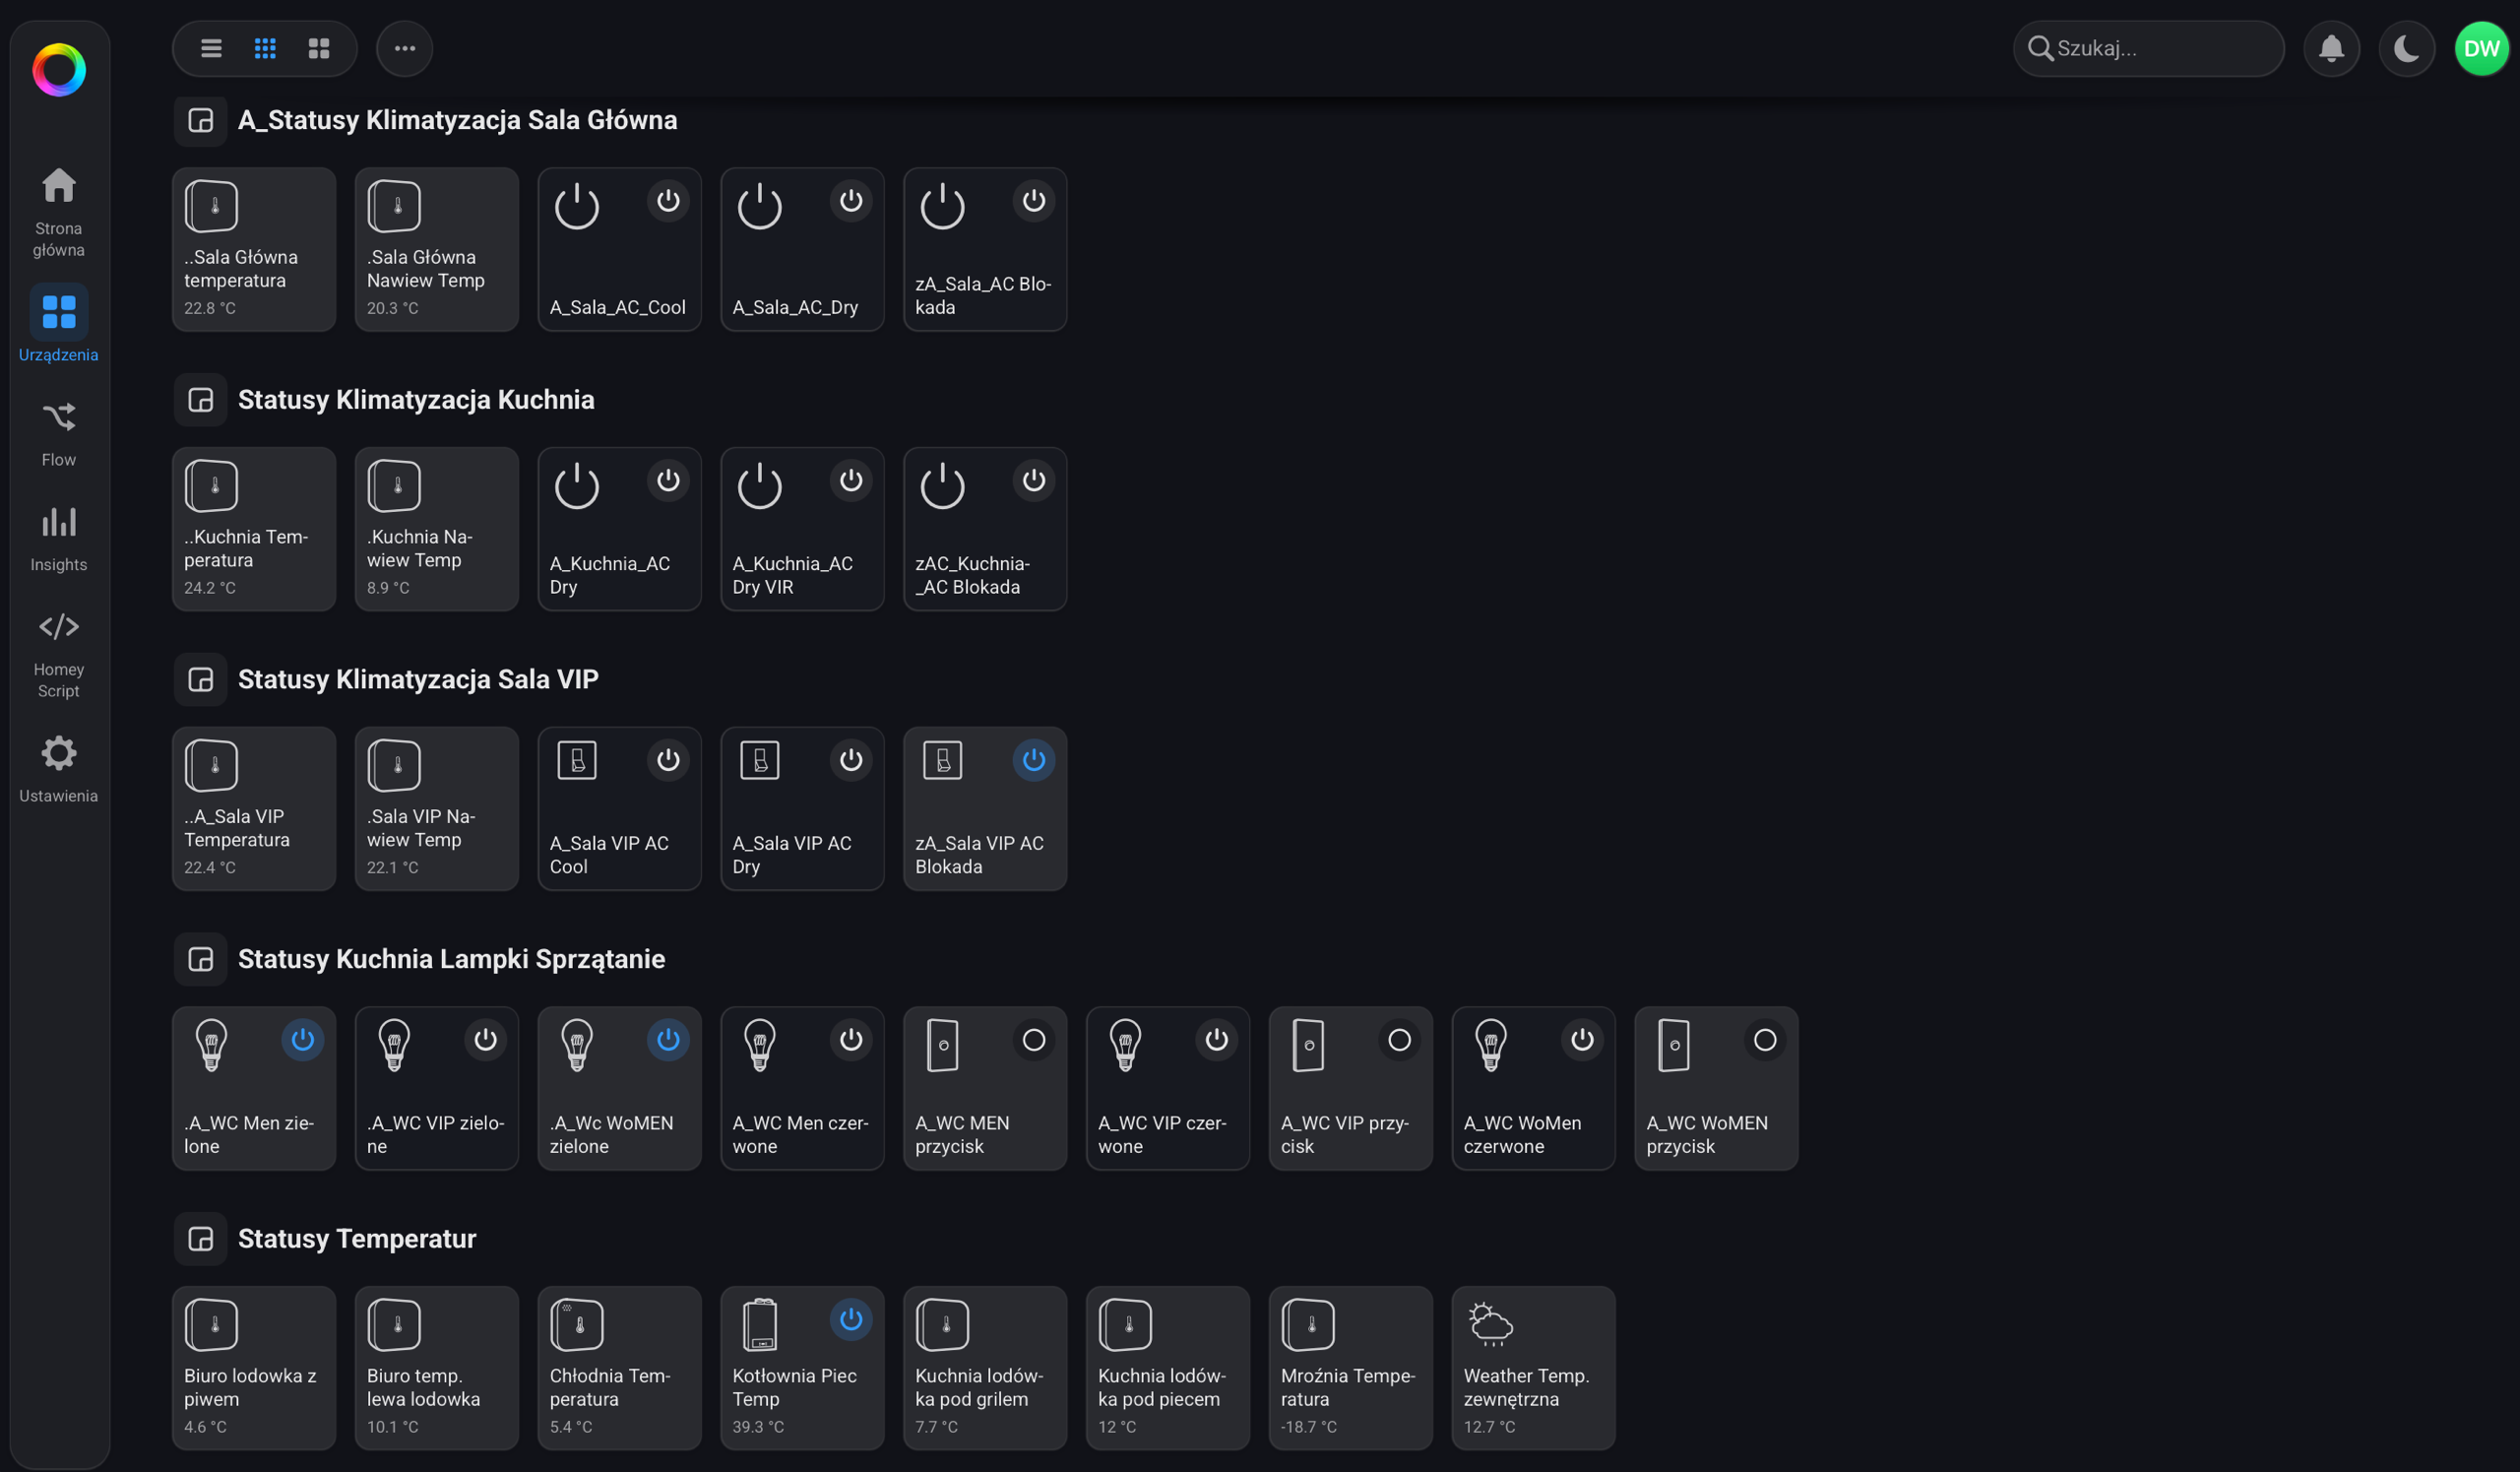Image resolution: width=2520 pixels, height=1472 pixels.
Task: Click zone icon beside Statusy Klimatyzacja Sala VIP
Action: (x=201, y=681)
